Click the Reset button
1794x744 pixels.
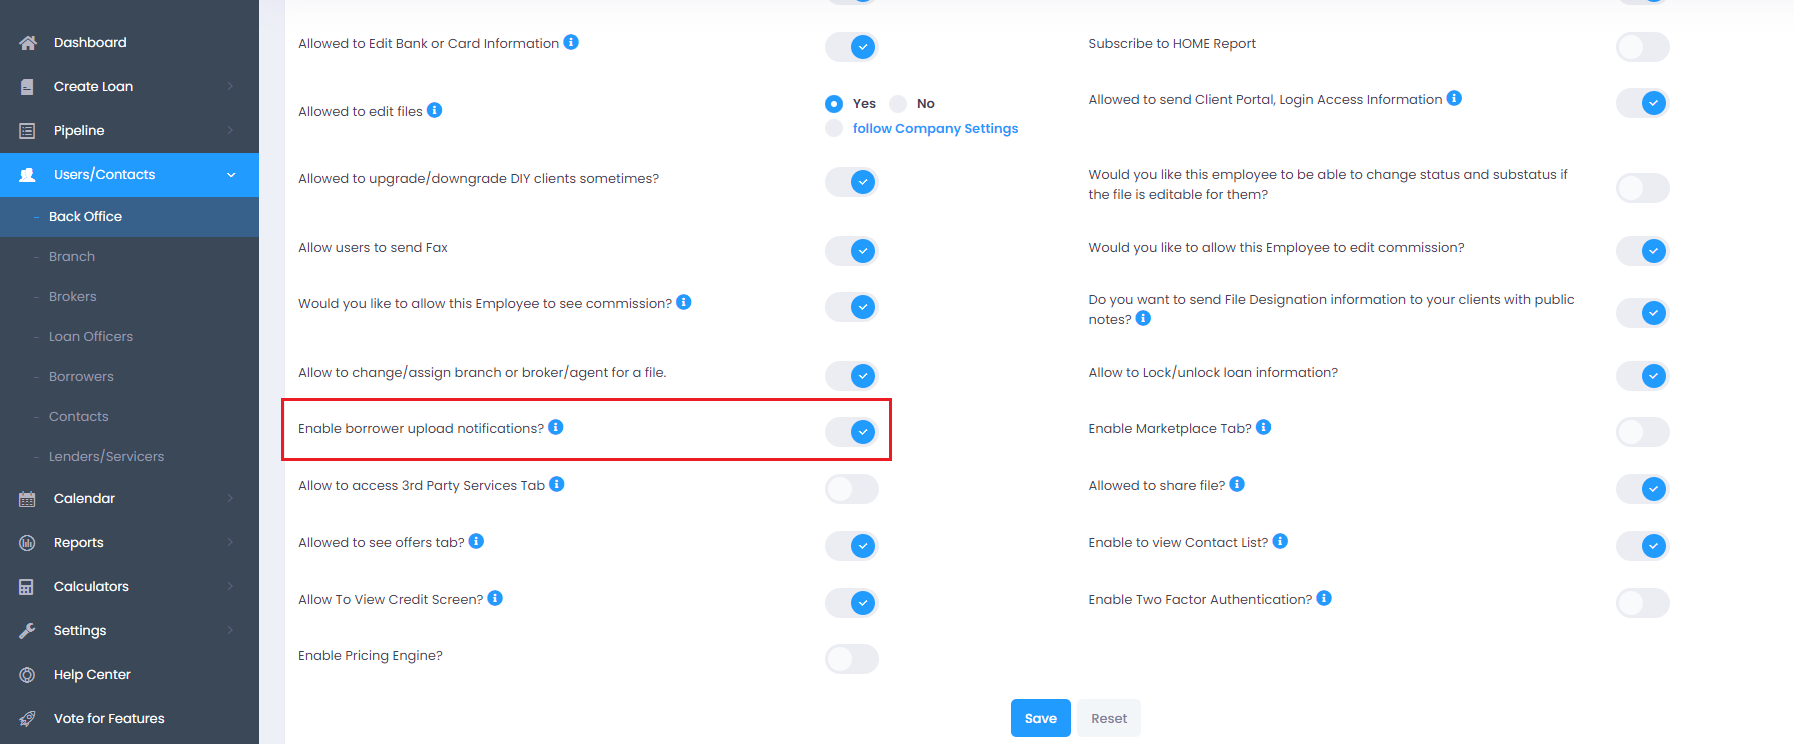pyautogui.click(x=1109, y=718)
